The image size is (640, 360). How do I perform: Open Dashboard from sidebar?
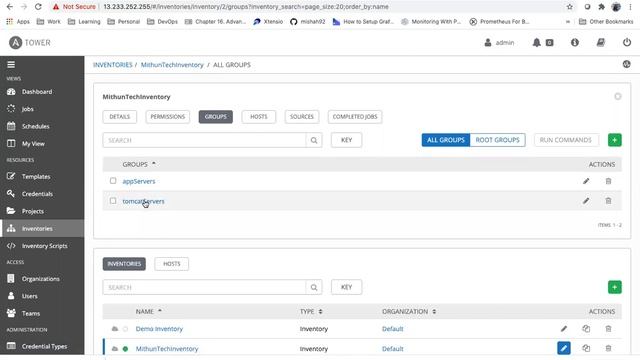click(37, 92)
